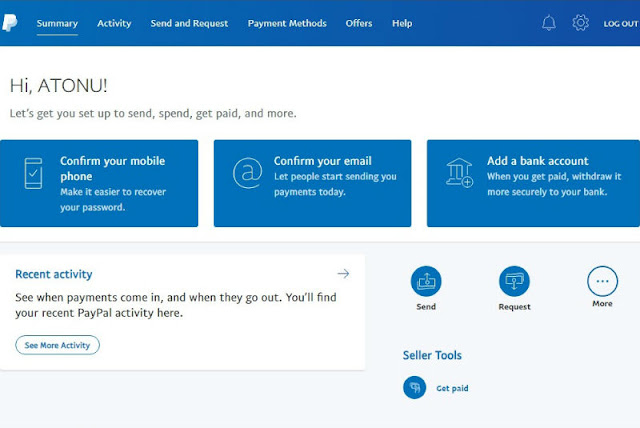Open Confirm your mobile phone card
Viewport: 640px width, 428px height.
pos(99,183)
